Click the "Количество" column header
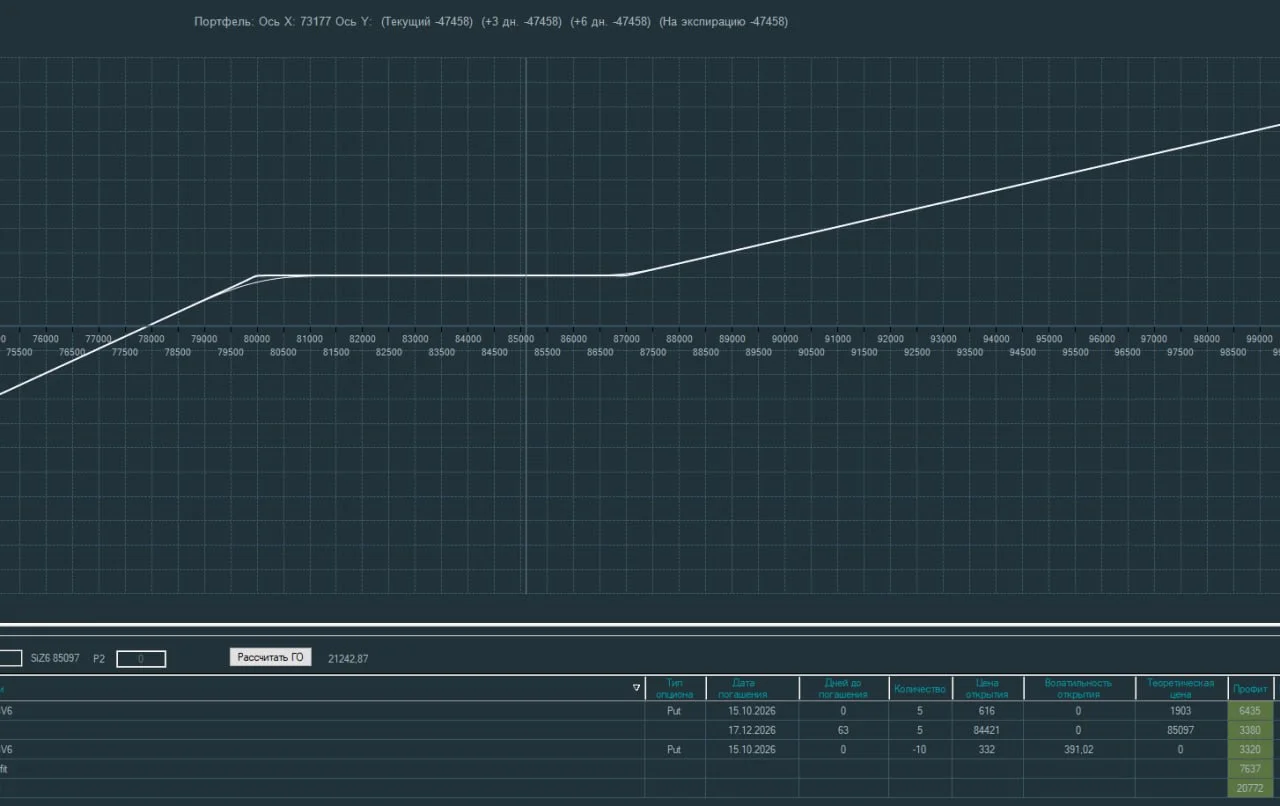 pyautogui.click(x=920, y=688)
